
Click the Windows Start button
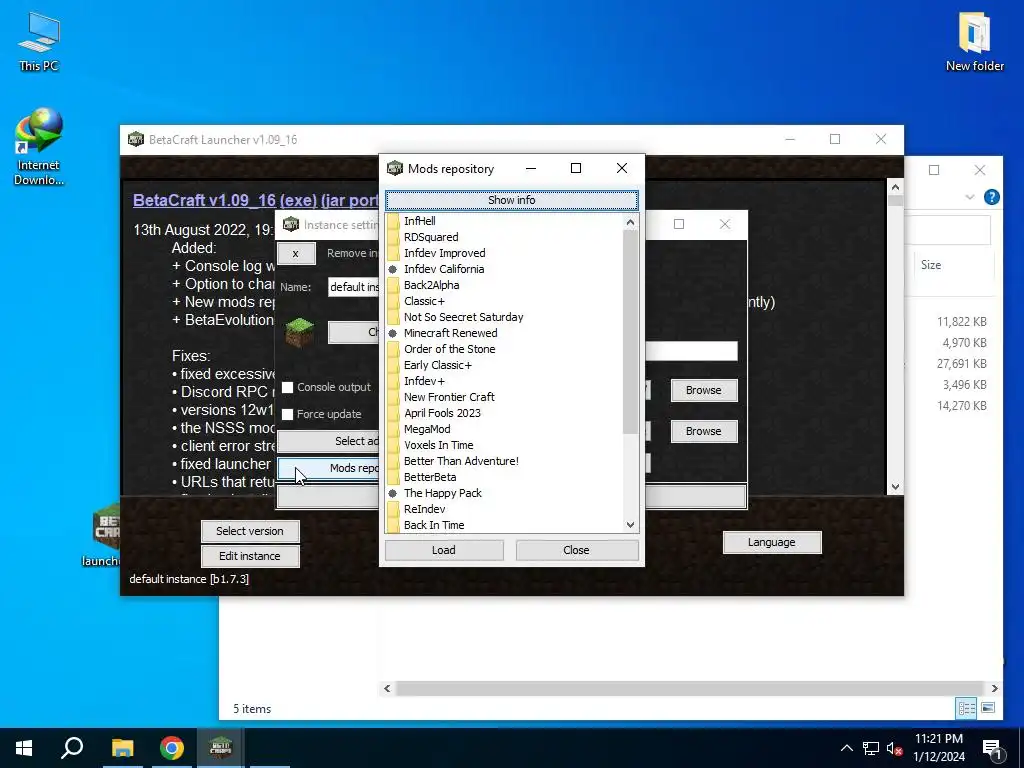coord(24,748)
